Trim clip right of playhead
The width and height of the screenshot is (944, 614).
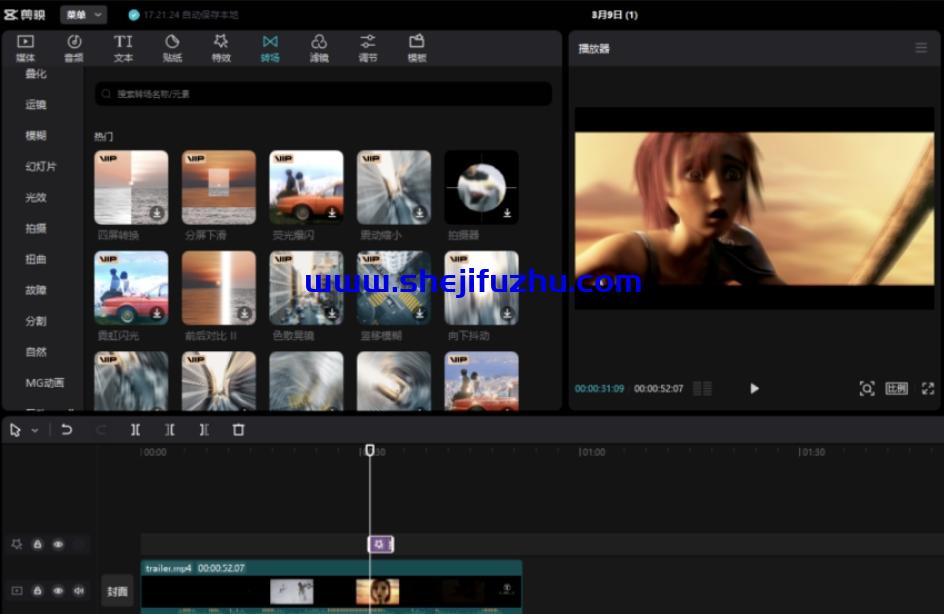point(204,430)
